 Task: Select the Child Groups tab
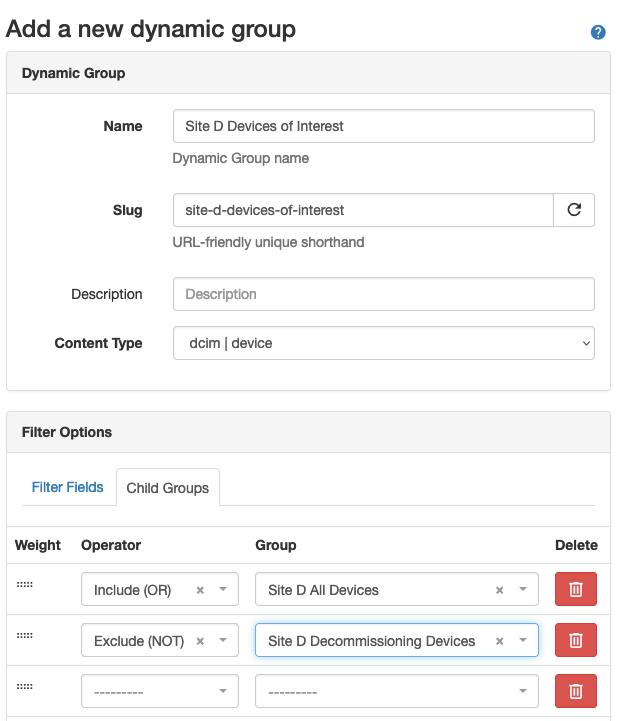click(x=167, y=488)
